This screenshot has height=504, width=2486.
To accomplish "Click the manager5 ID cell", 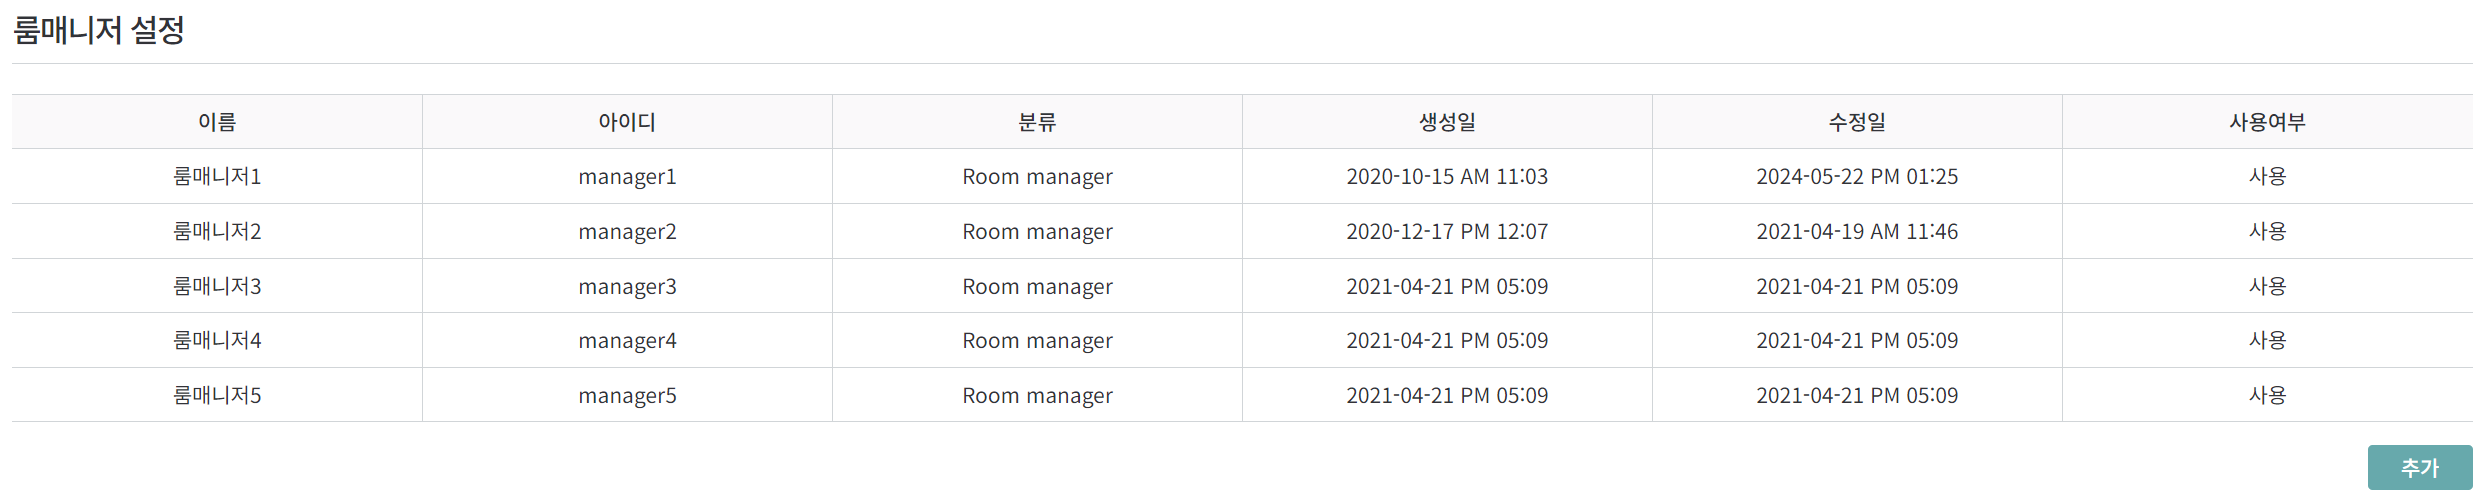I will click(627, 395).
